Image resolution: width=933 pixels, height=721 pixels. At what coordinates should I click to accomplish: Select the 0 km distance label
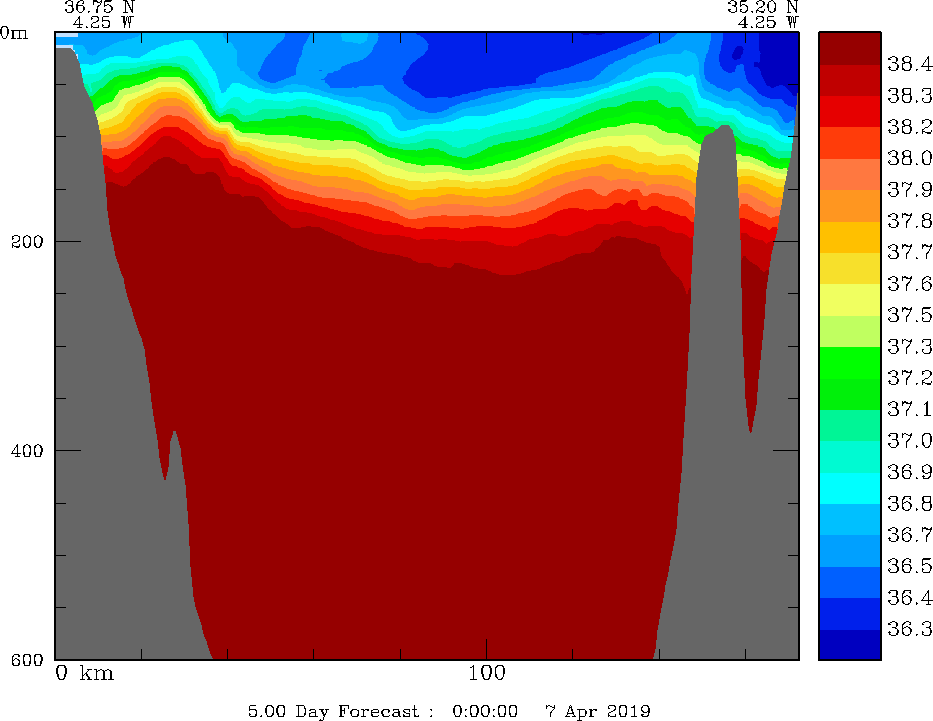pos(84,673)
